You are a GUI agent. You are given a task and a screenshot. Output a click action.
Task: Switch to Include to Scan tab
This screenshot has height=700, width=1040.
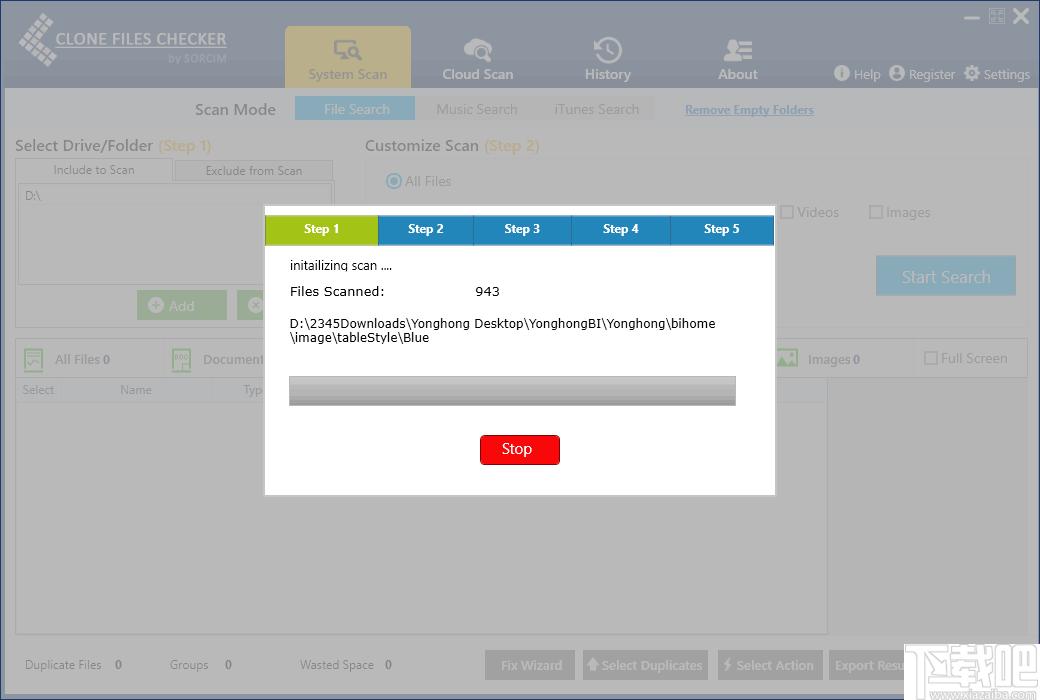94,170
